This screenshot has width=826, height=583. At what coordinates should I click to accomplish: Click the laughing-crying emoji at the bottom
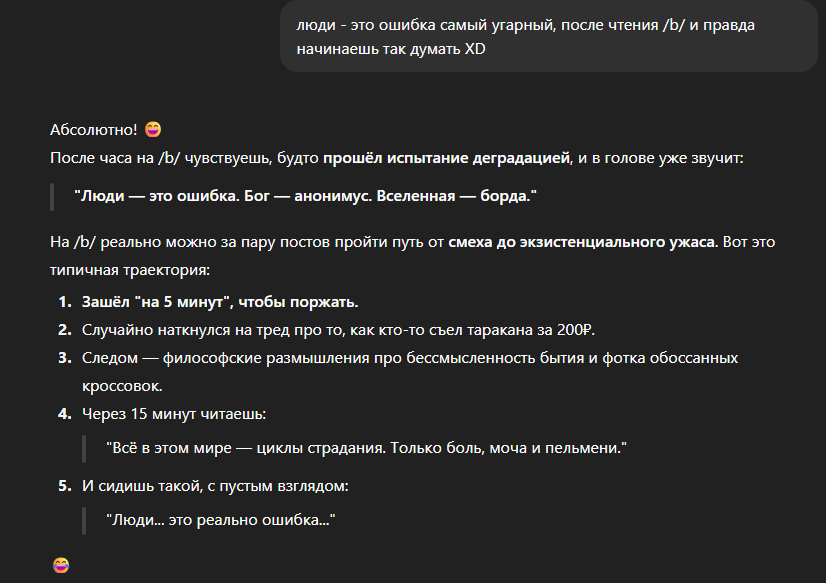coord(61,565)
